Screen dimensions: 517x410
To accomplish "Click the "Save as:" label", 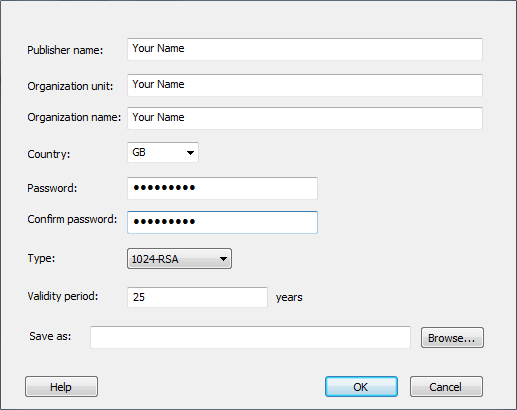I will [x=50, y=336].
